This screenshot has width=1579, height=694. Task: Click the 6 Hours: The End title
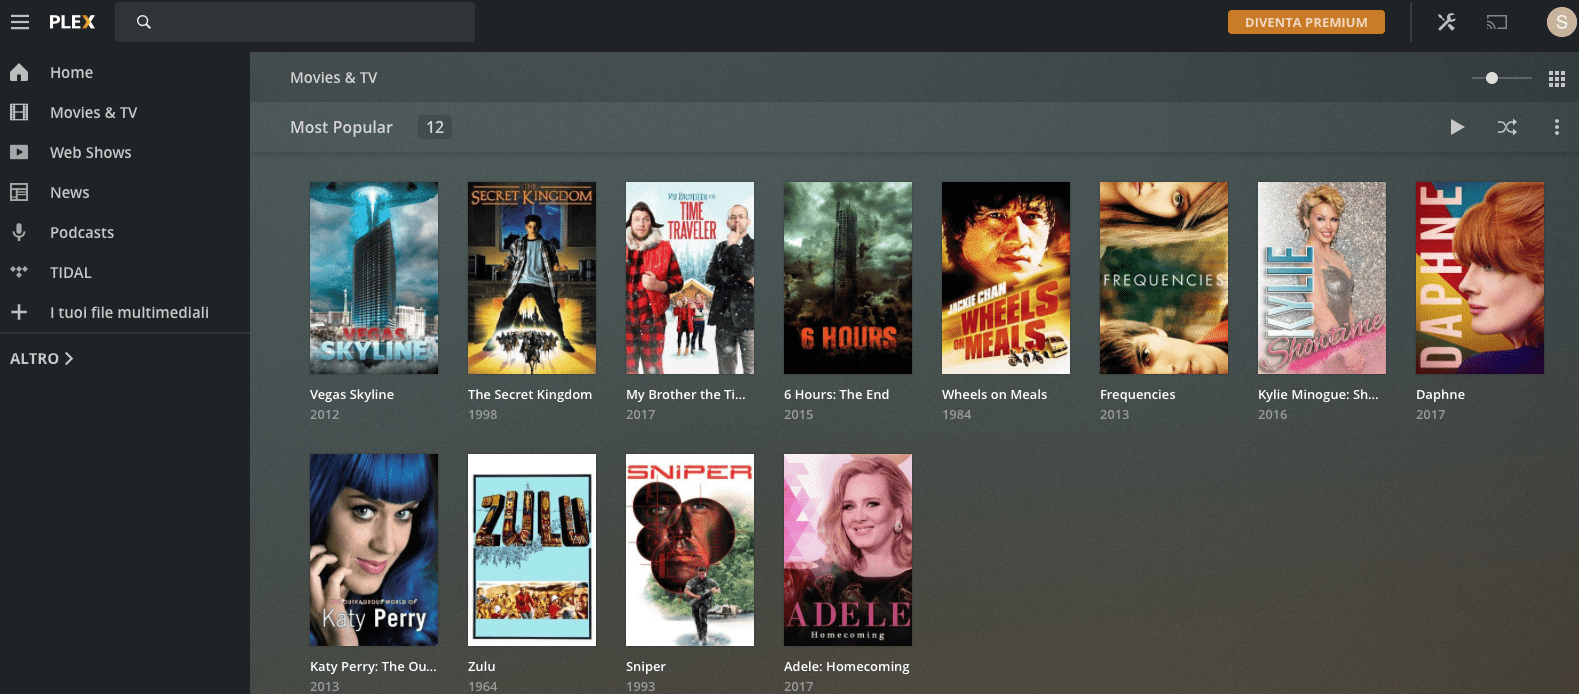click(836, 395)
